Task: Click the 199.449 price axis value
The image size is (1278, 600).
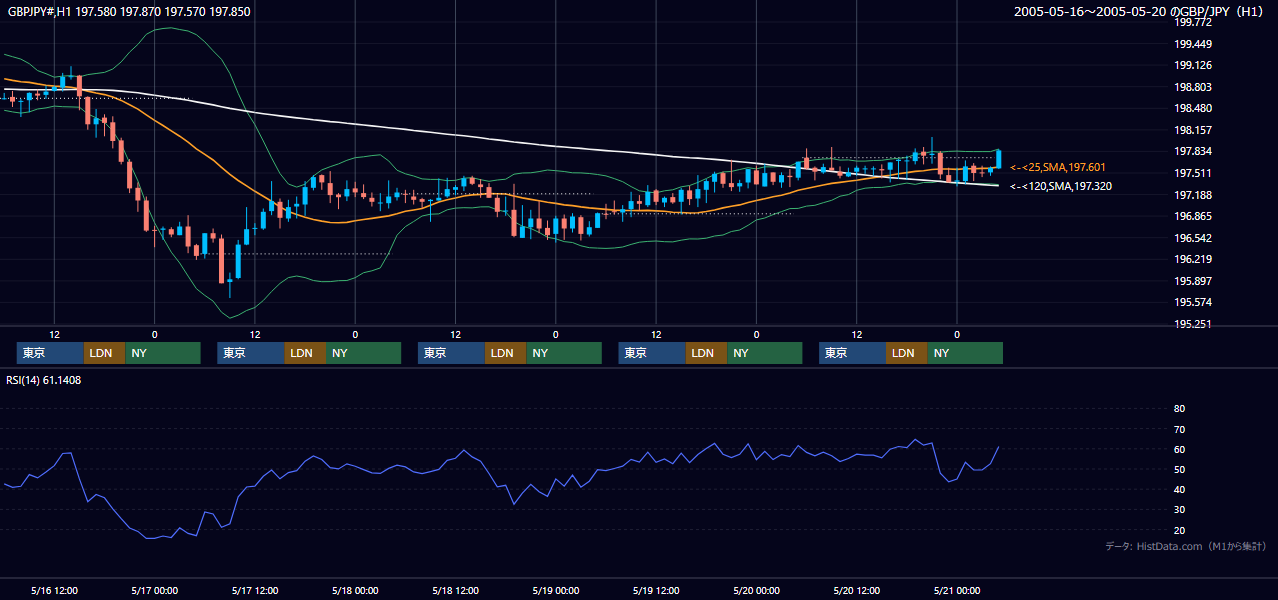Action: click(1192, 44)
